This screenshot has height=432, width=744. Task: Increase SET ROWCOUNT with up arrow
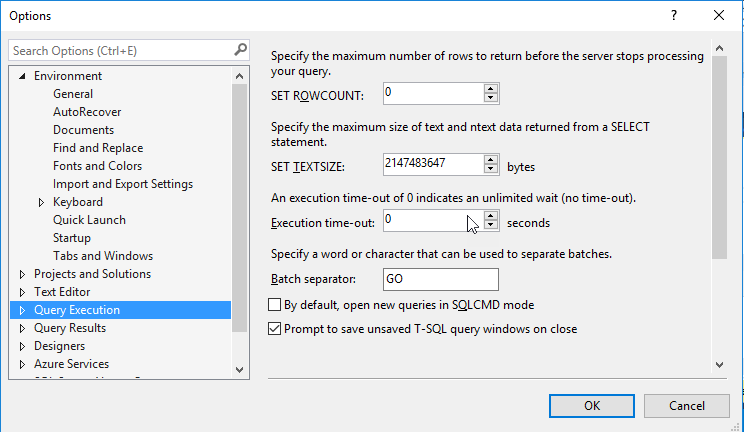[x=491, y=89]
